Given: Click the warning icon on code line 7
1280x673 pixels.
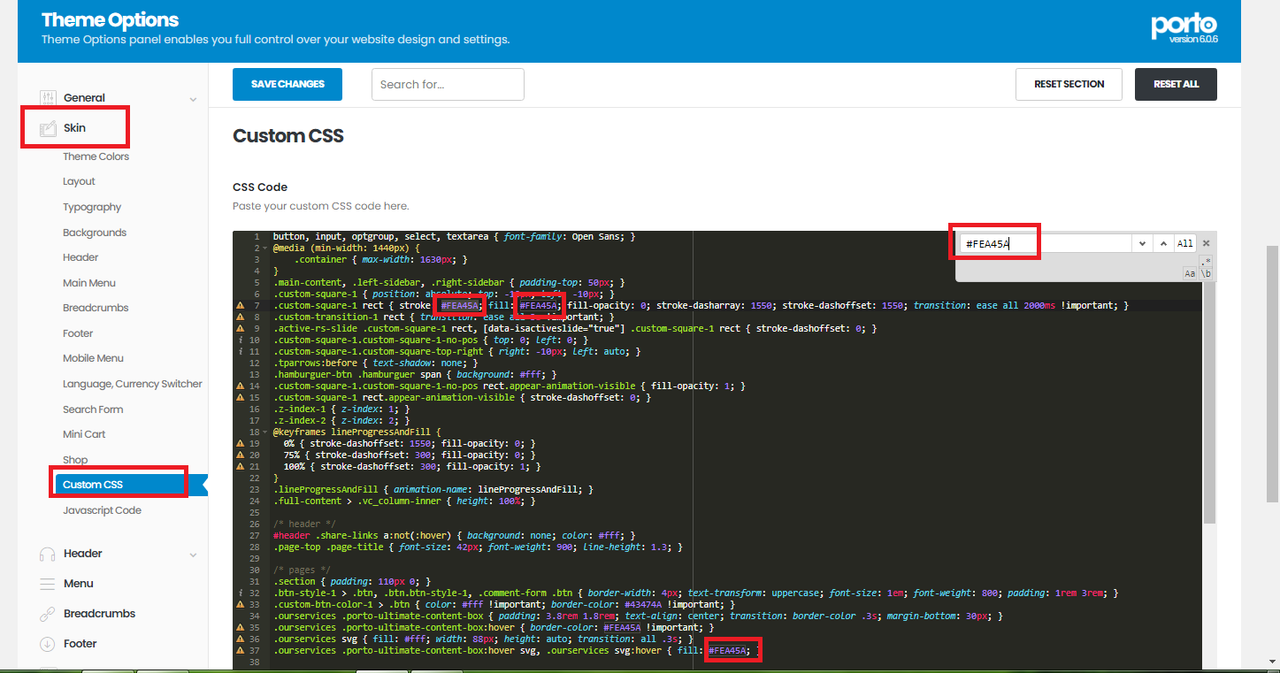Looking at the screenshot, I should pos(240,306).
